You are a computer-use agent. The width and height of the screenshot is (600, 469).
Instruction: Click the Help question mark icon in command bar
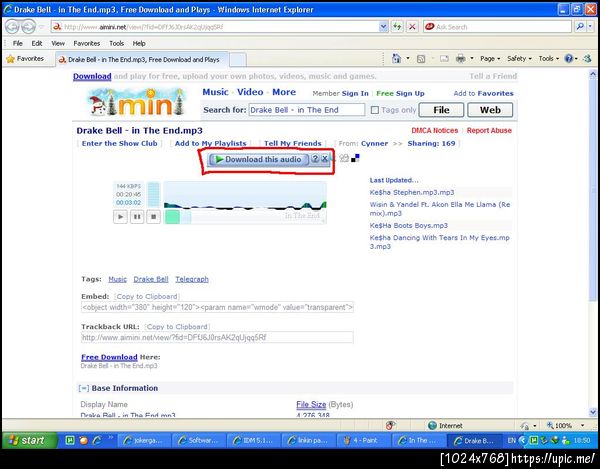tap(569, 59)
